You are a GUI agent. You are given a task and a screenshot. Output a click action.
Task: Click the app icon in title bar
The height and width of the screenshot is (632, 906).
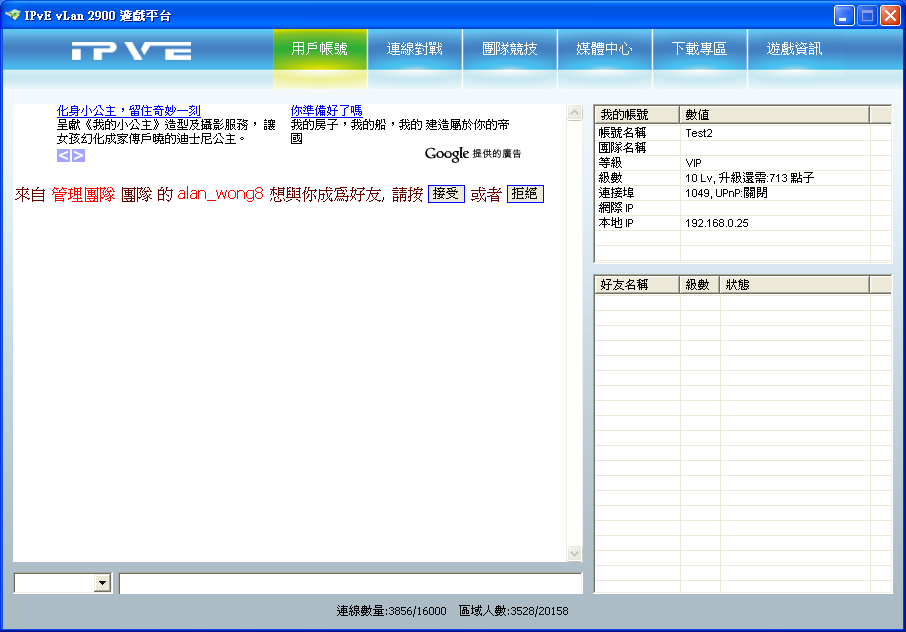(12, 14)
